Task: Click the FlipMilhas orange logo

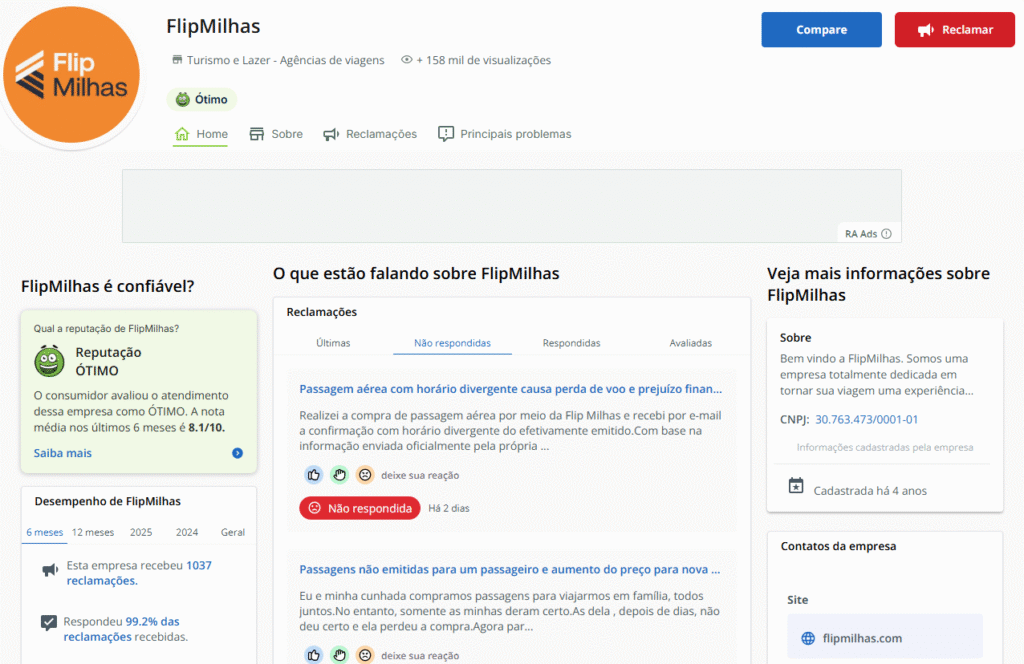Action: tap(71, 77)
